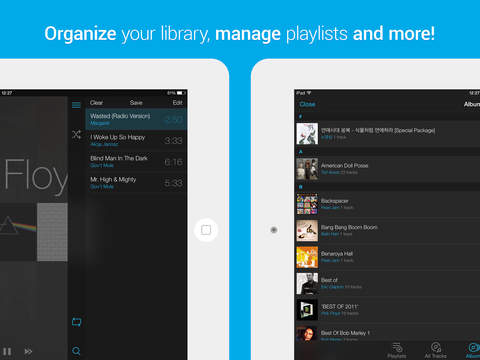480x360 pixels.
Task: Select the track Wasted (Radio Version)
Action: point(136,119)
